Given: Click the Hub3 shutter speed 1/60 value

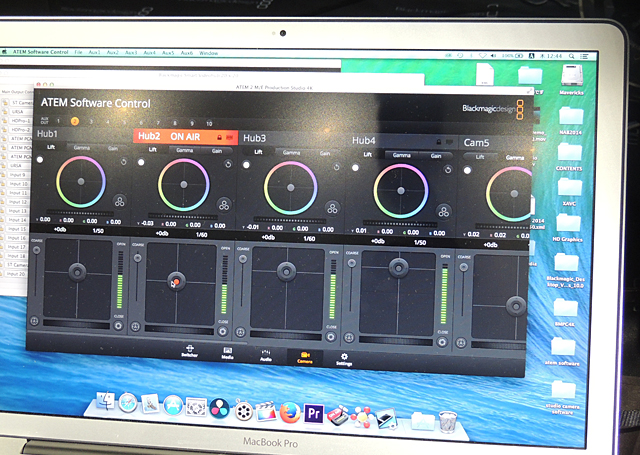Looking at the screenshot, I should [x=309, y=239].
